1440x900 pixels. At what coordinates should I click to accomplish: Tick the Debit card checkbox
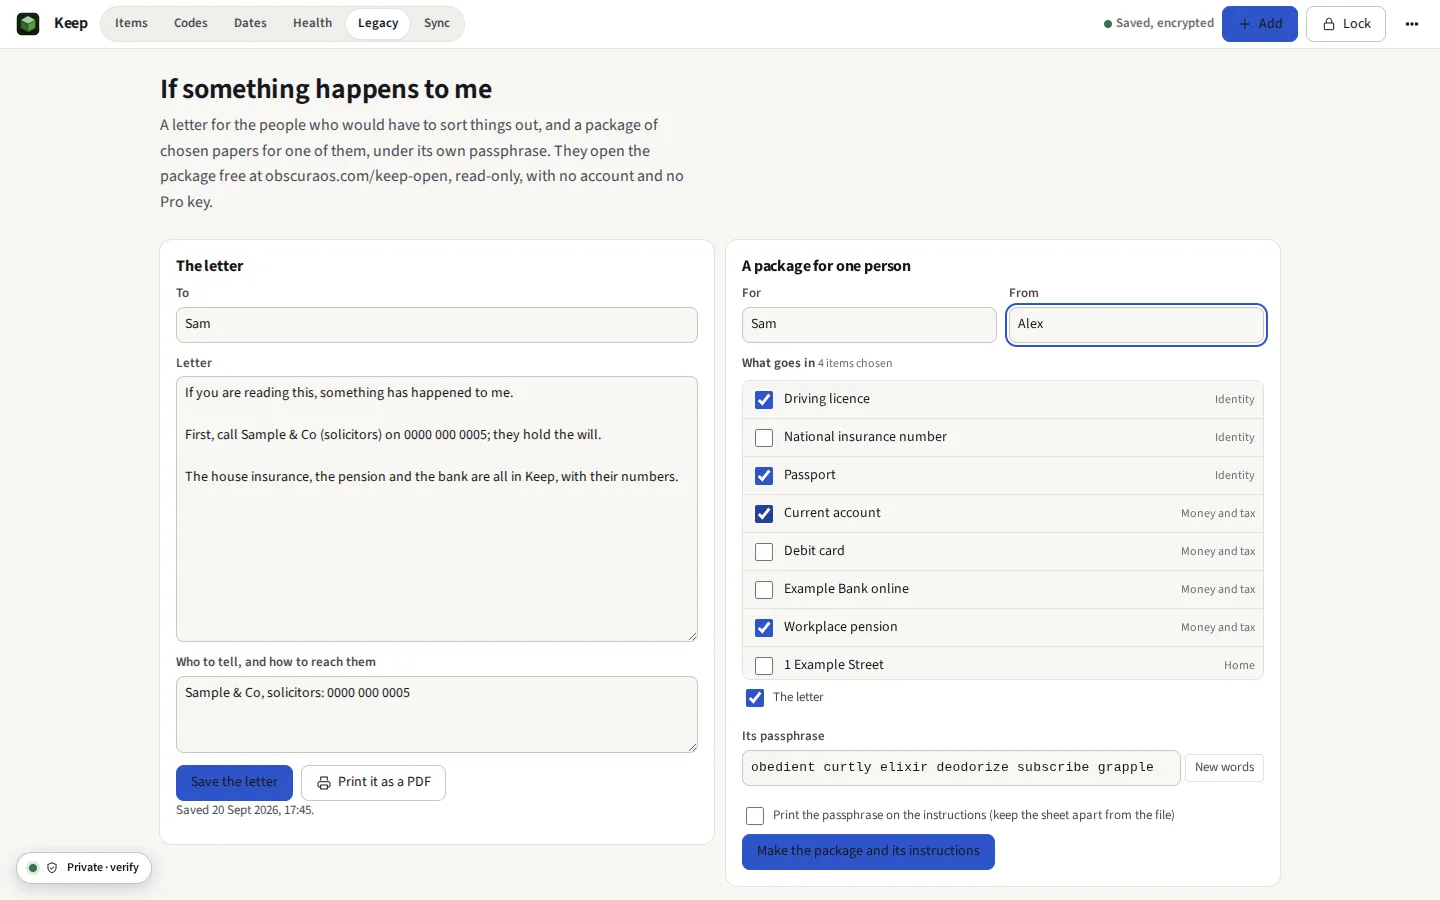coord(764,552)
